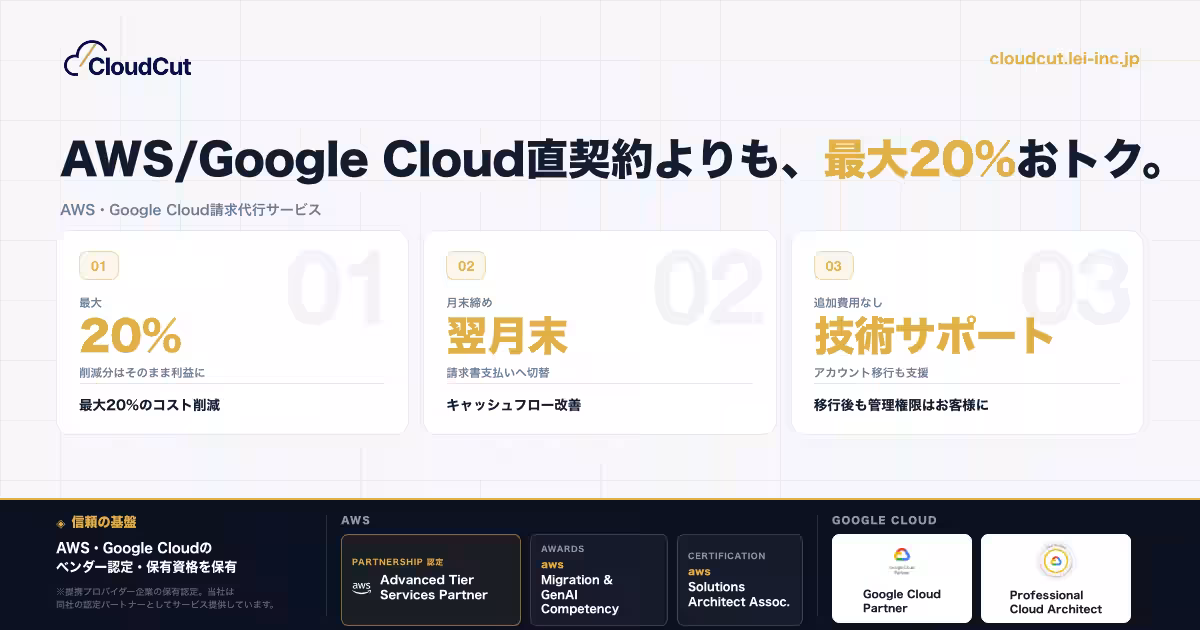Click the AWS logo in Advanced Tier card

[361, 587]
